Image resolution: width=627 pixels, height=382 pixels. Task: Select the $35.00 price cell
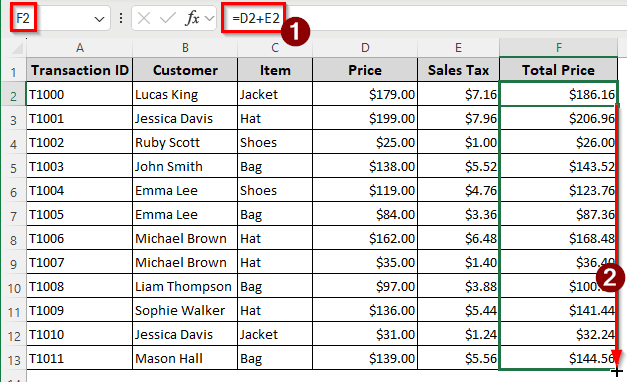[365, 262]
